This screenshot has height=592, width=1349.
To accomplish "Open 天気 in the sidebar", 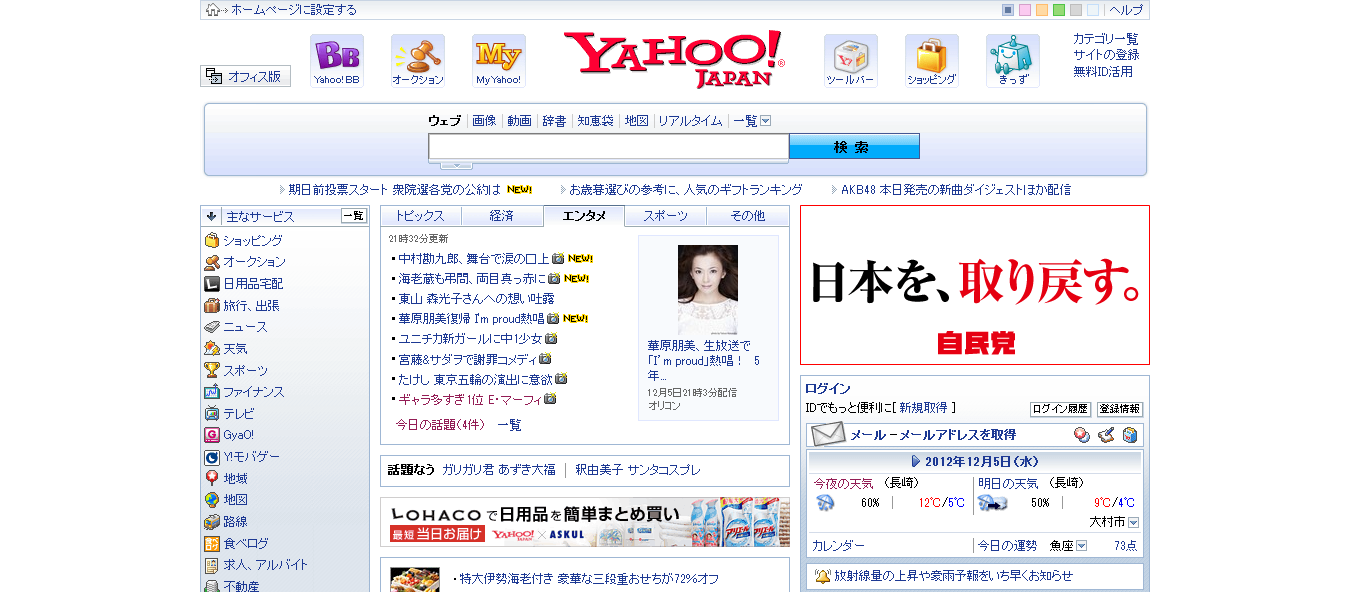I will 235,349.
